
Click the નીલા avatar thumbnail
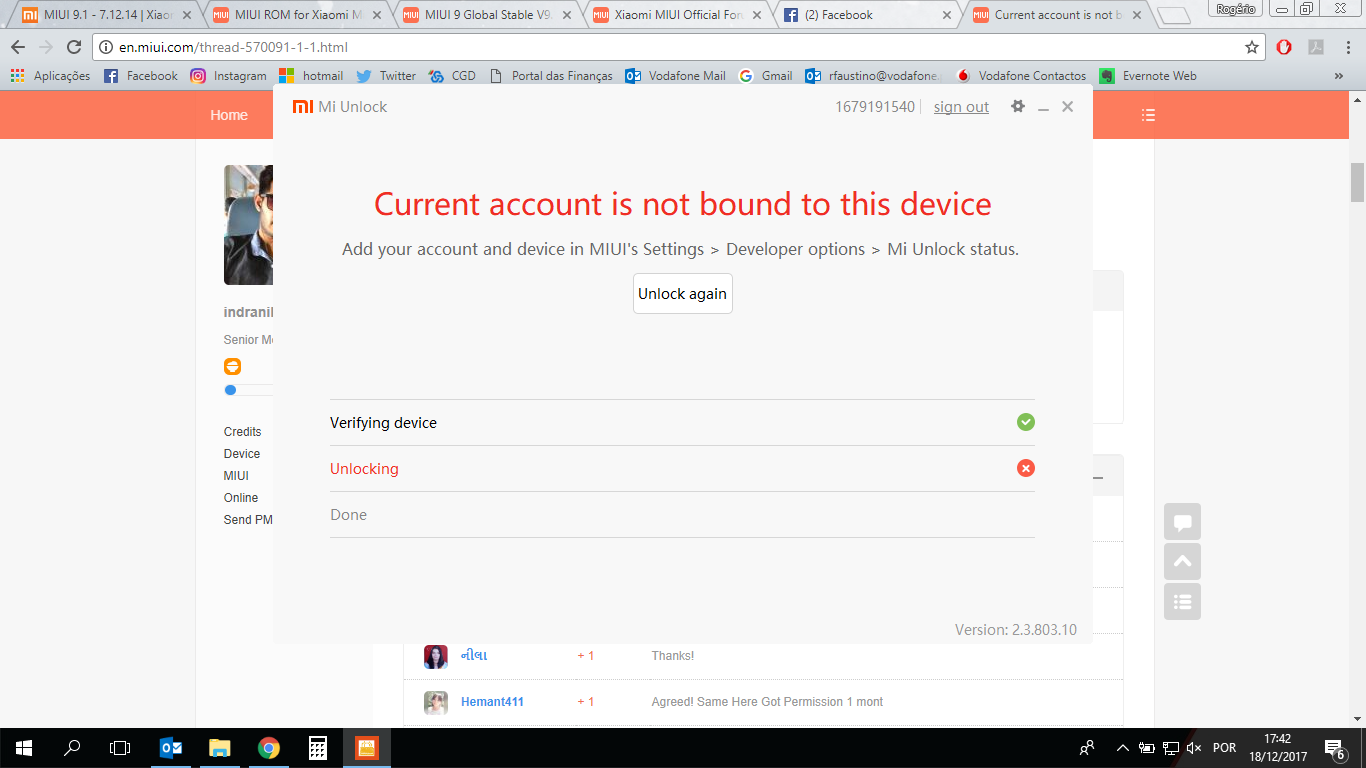point(435,657)
